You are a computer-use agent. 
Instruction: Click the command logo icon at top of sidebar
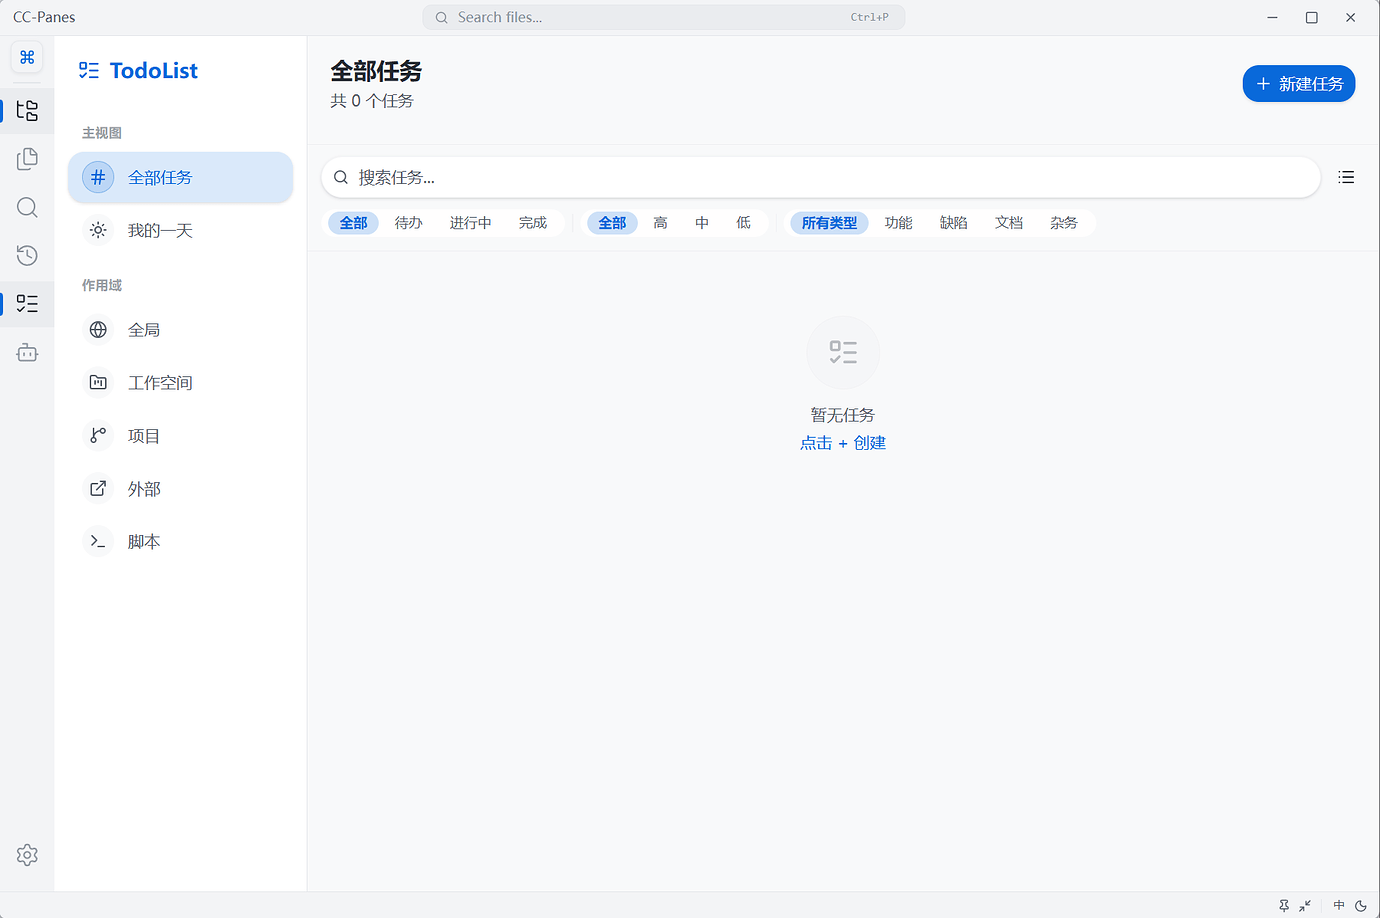pyautogui.click(x=27, y=57)
